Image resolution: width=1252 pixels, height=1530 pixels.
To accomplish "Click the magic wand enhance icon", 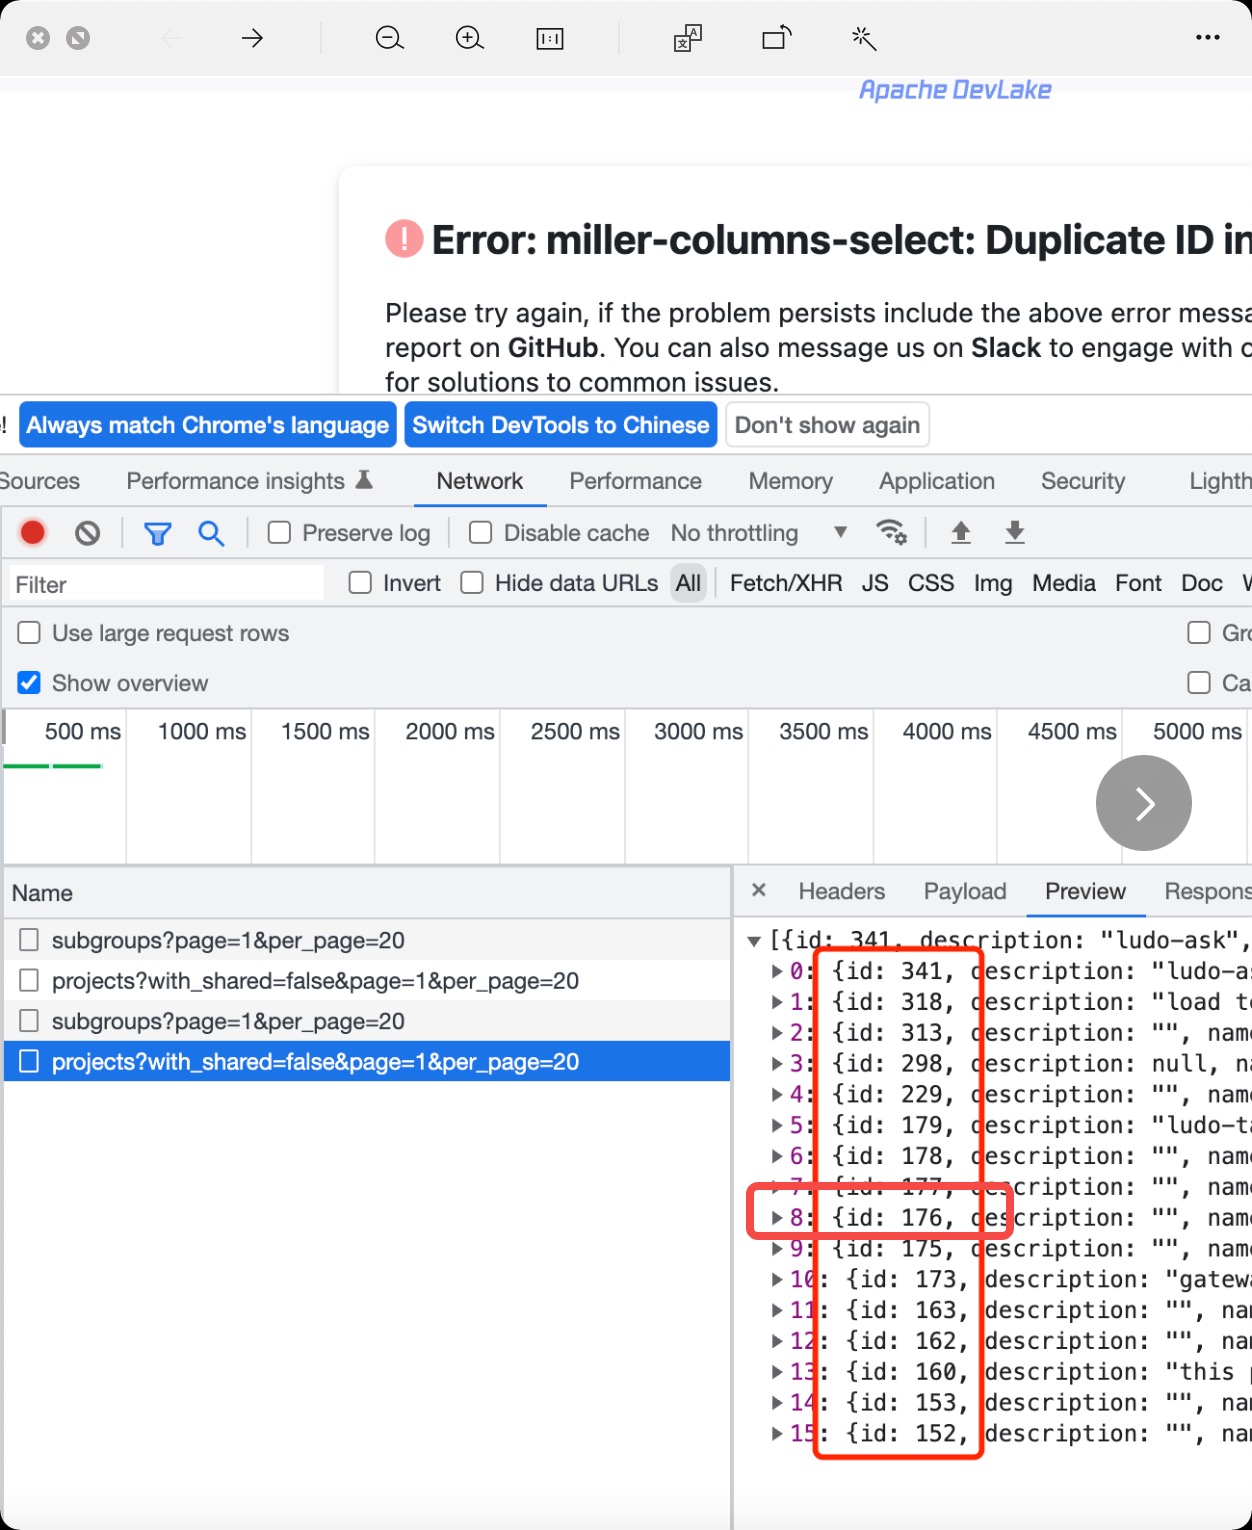I will pyautogui.click(x=864, y=39).
